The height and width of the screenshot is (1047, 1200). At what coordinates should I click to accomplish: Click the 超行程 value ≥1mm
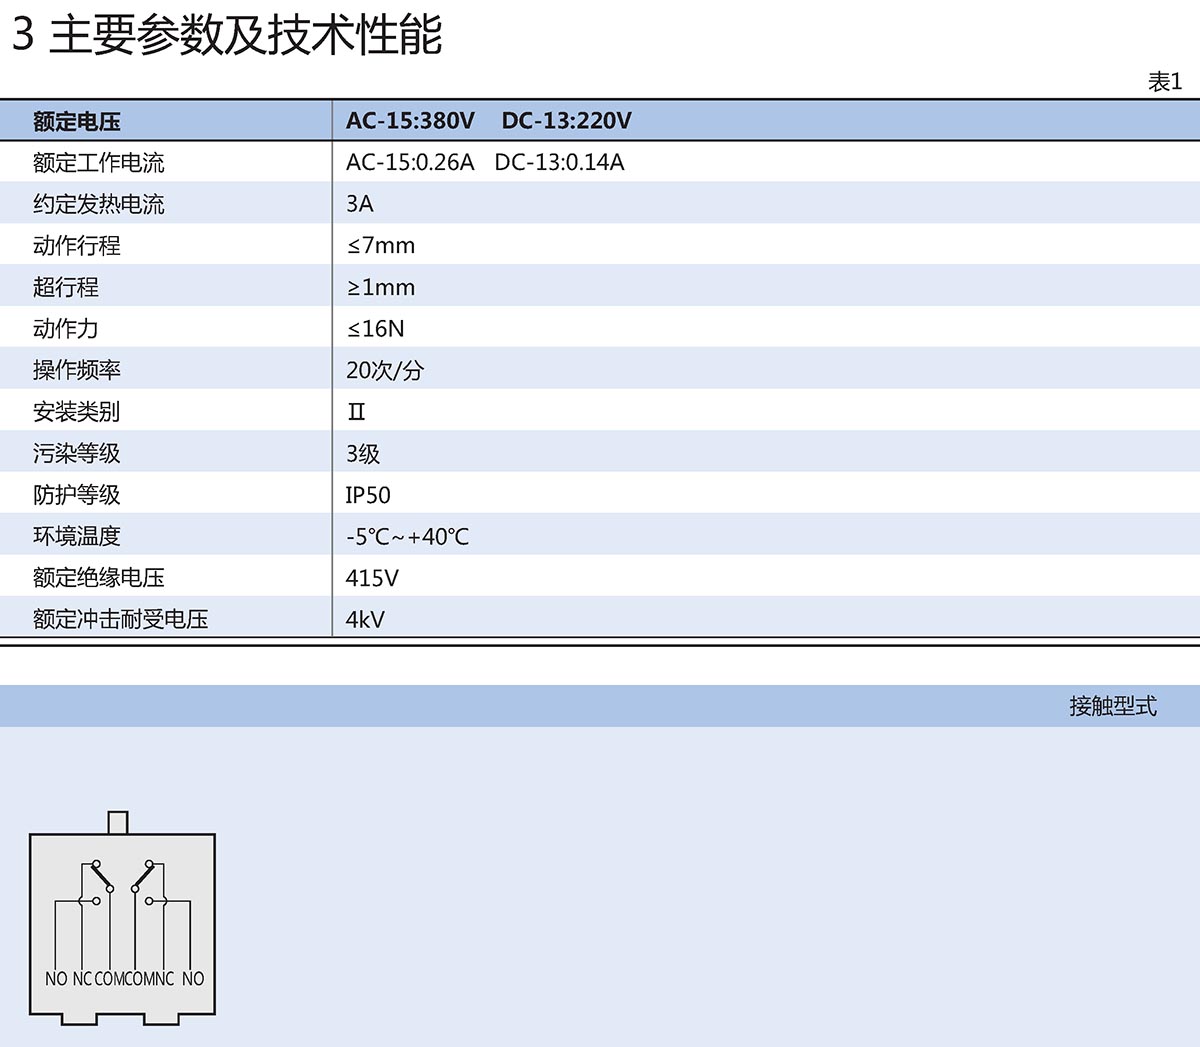click(x=380, y=287)
